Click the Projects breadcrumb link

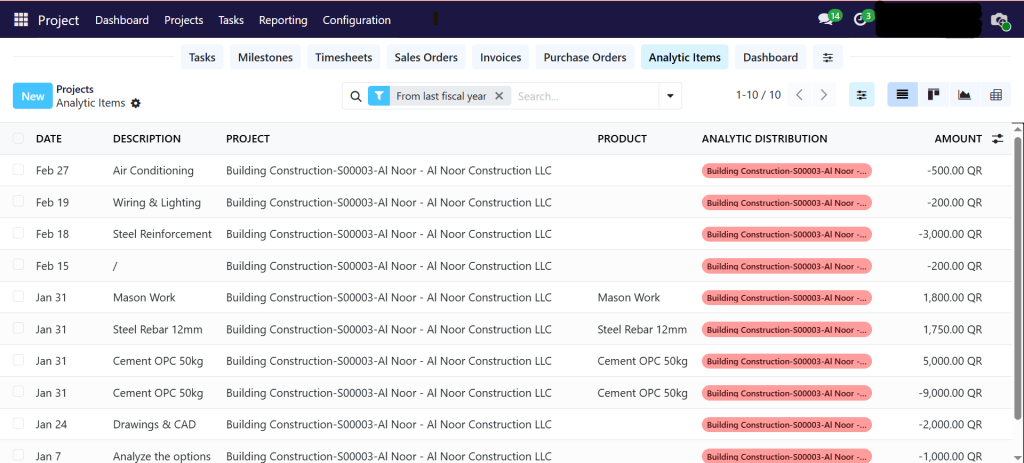point(74,89)
